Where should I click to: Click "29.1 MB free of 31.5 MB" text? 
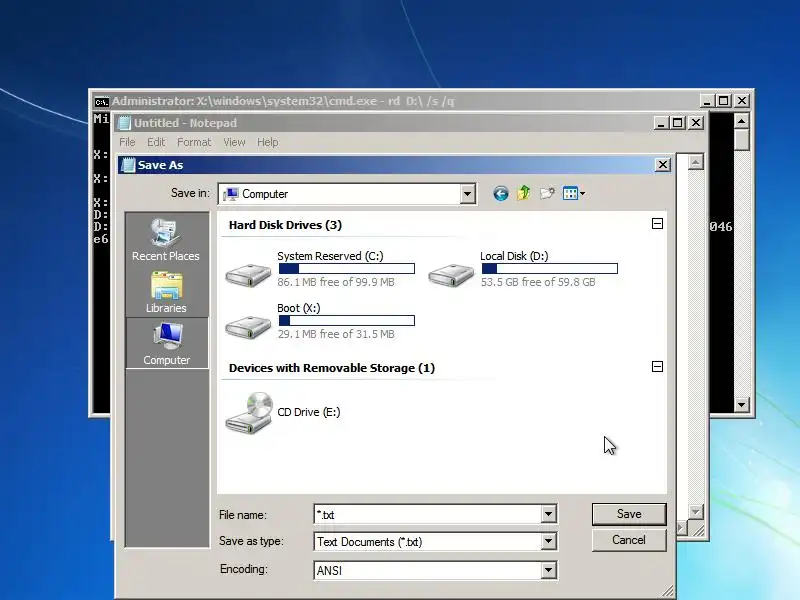click(x=336, y=334)
